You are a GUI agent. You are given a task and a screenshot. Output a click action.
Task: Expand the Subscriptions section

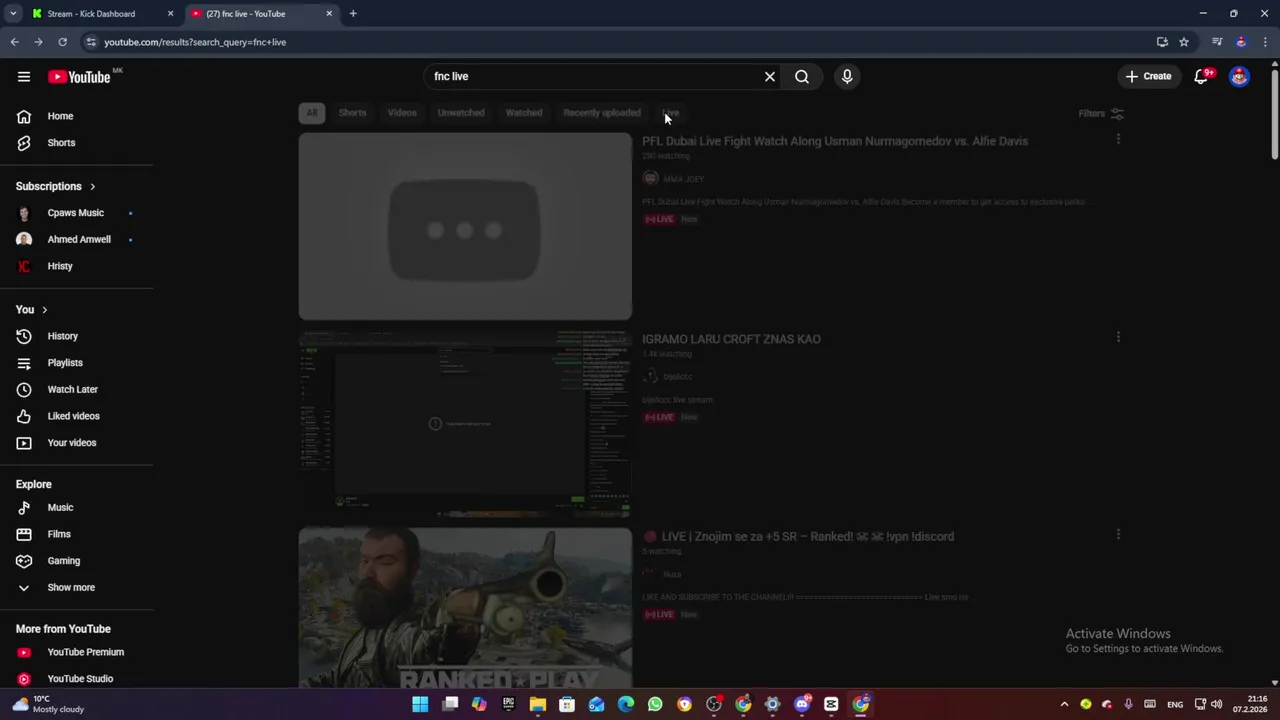[x=56, y=187]
